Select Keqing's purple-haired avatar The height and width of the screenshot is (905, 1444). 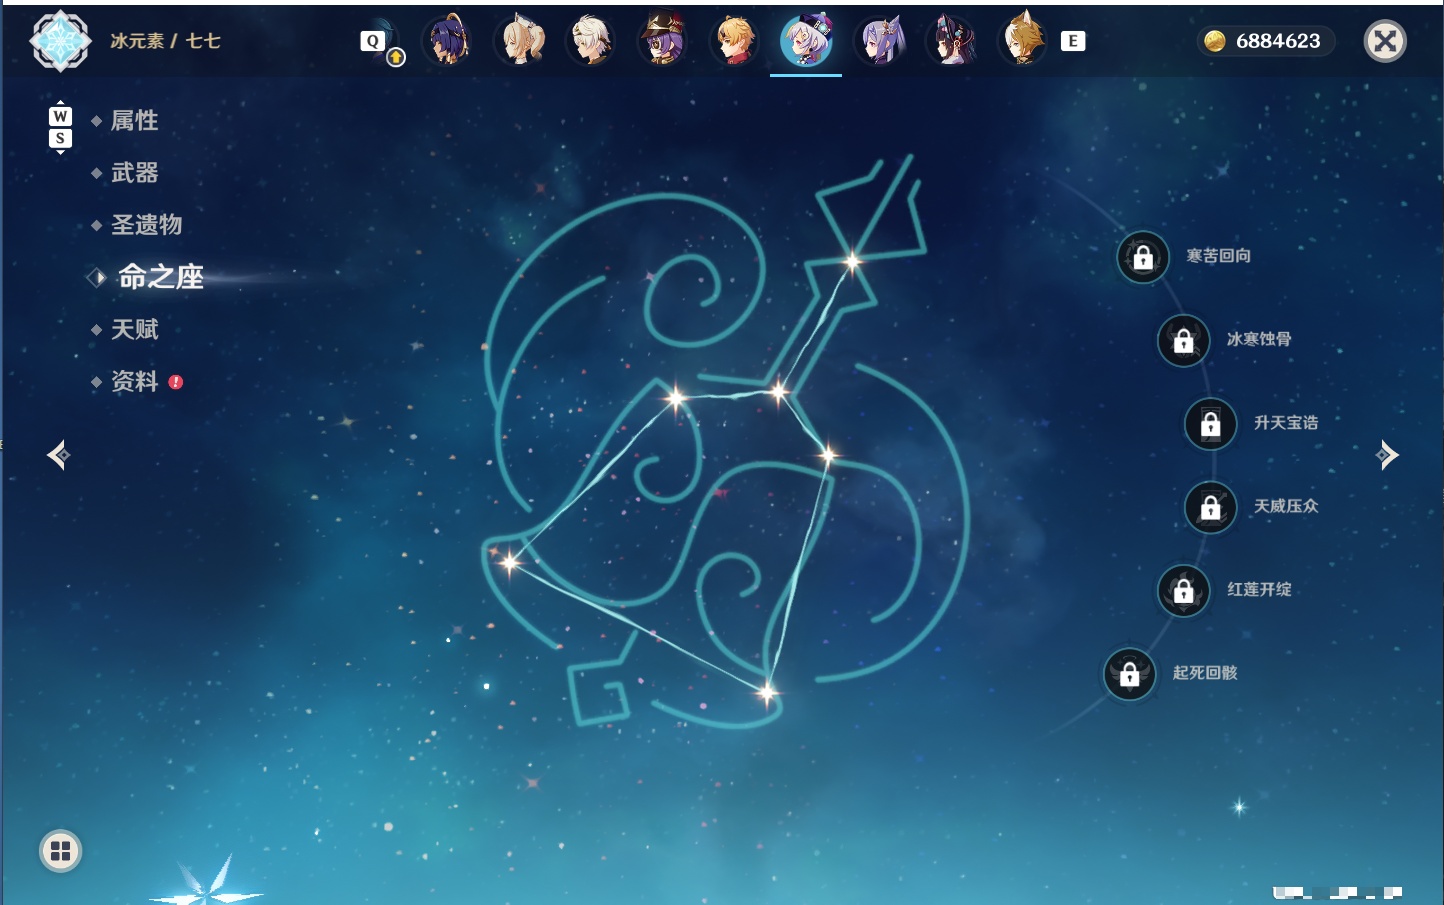click(x=880, y=41)
